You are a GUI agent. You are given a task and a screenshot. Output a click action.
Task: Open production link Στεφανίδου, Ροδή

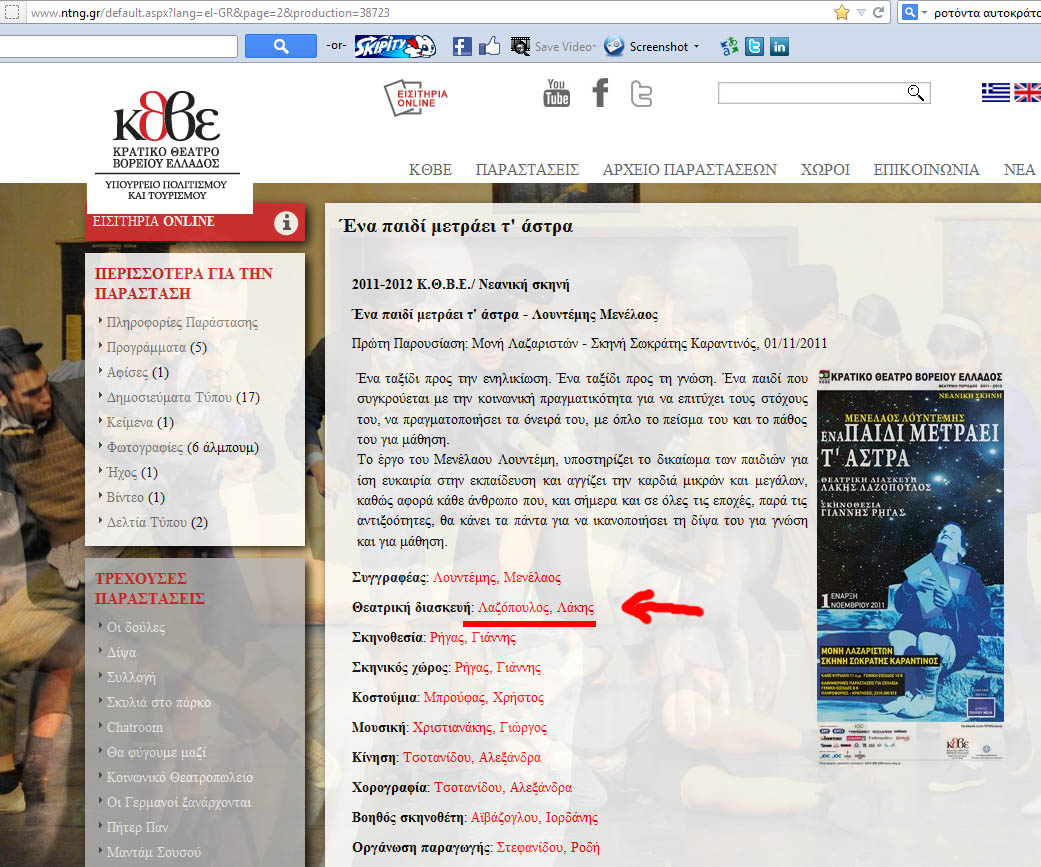tap(548, 848)
